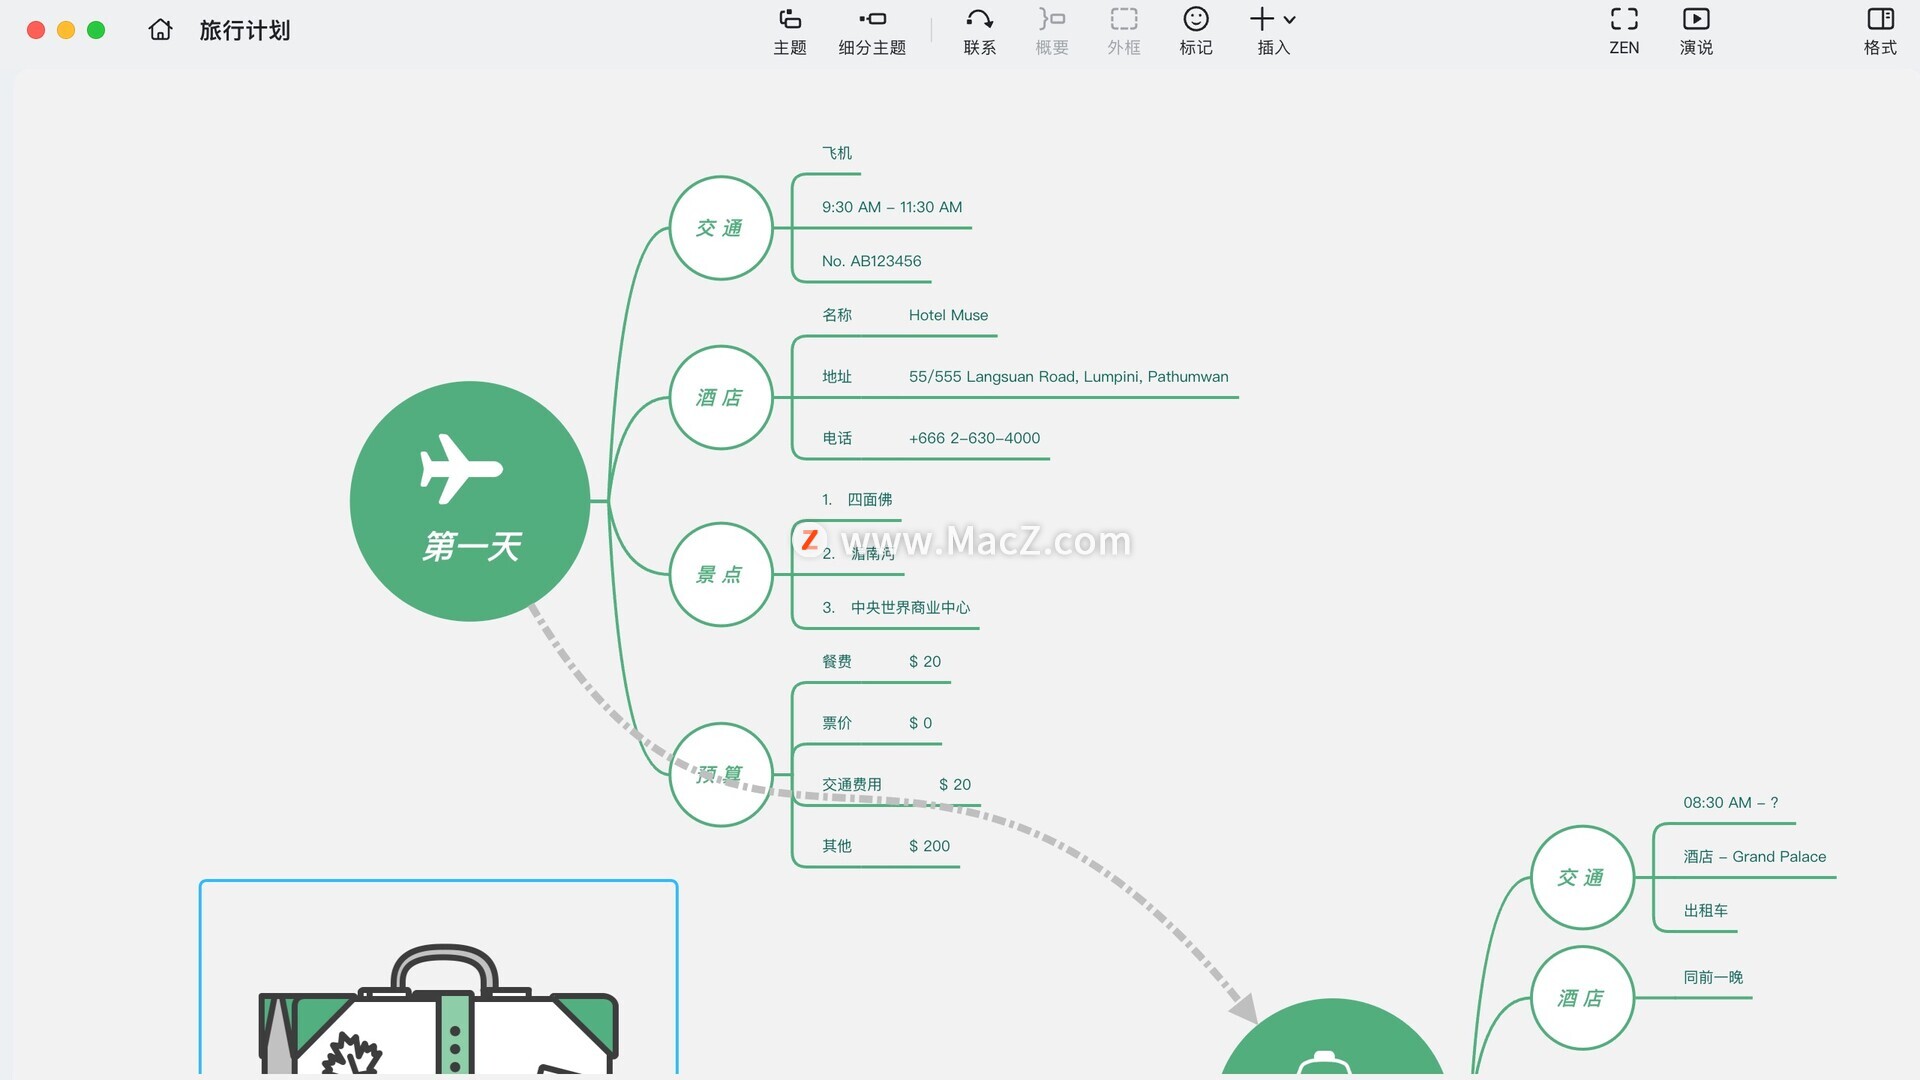This screenshot has width=1920, height=1080.
Task: Add a new topic with 主题 button
Action: tap(789, 31)
